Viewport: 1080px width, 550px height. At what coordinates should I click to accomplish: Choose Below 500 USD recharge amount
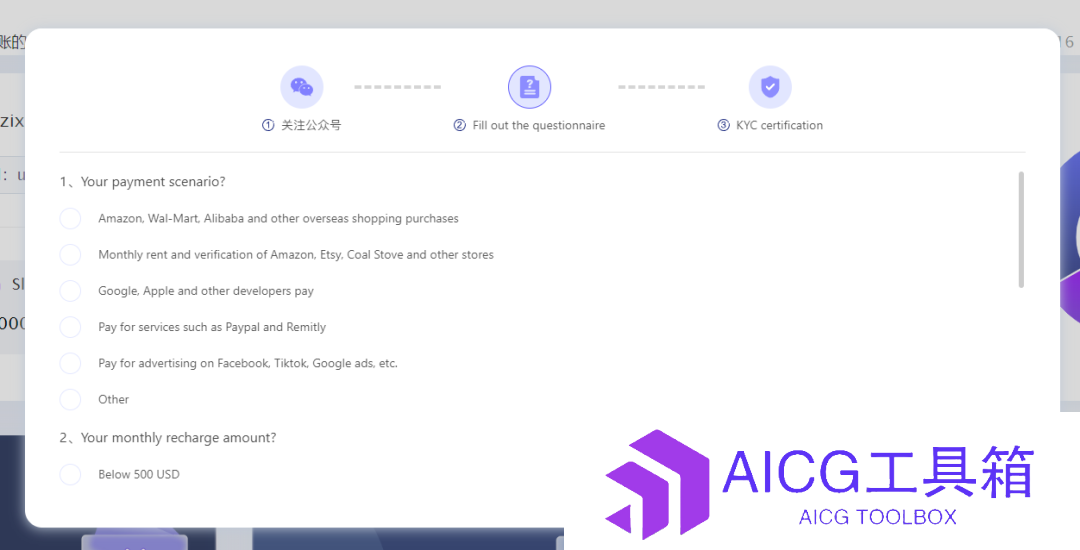pyautogui.click(x=70, y=474)
